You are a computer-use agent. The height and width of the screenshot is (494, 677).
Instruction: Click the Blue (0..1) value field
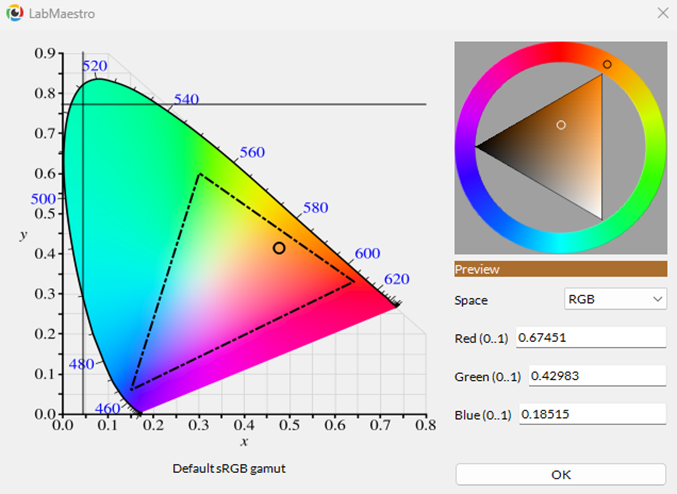click(590, 414)
